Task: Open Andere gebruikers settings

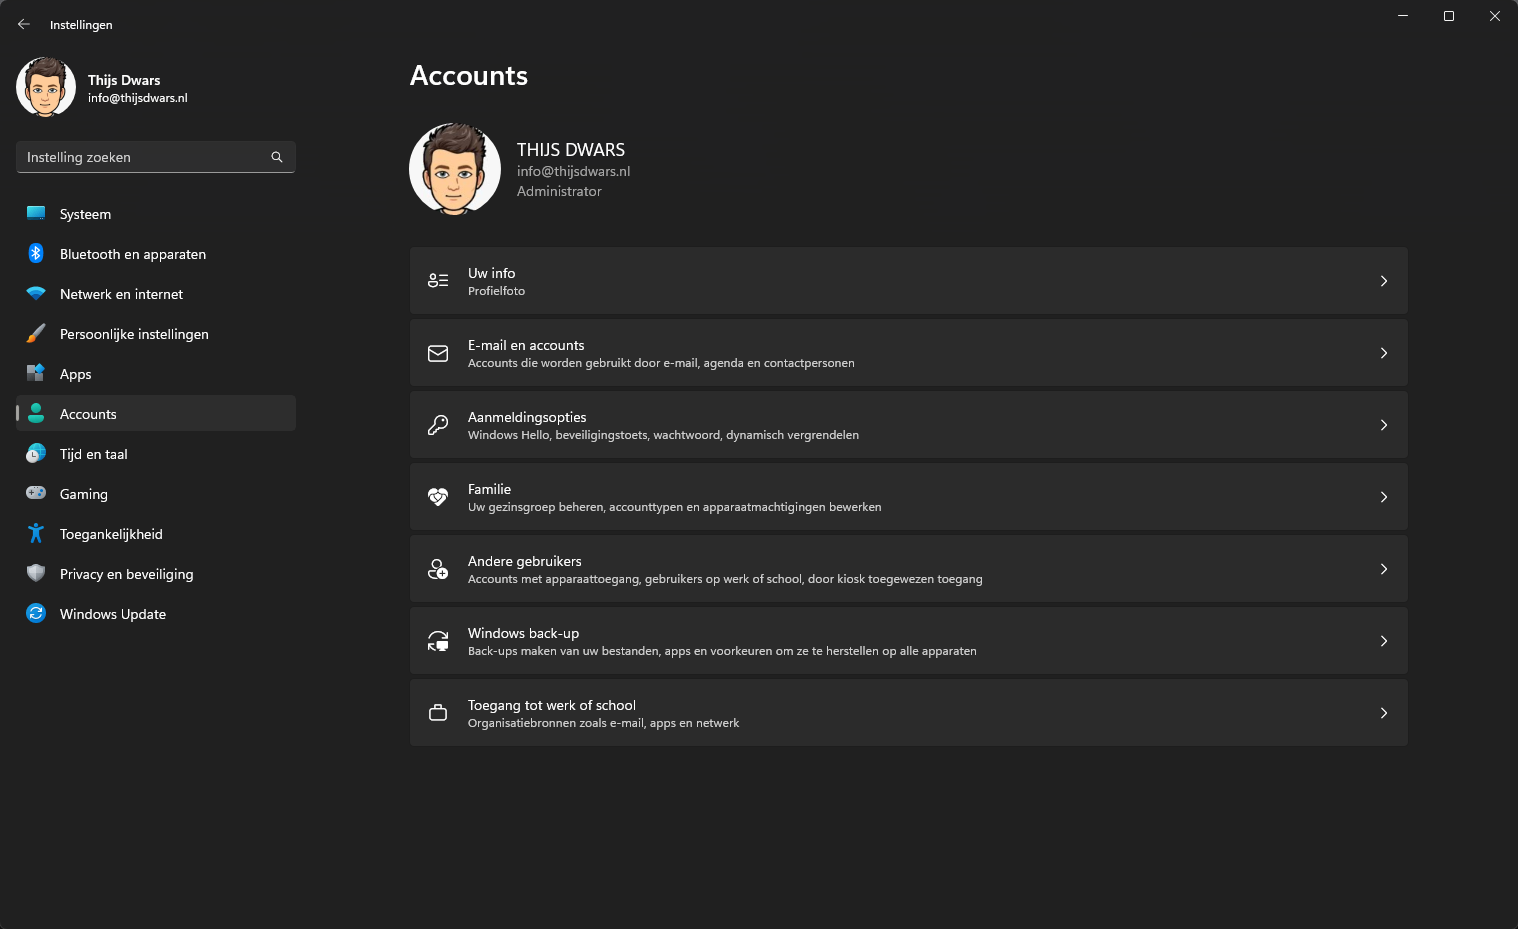Action: click(908, 569)
